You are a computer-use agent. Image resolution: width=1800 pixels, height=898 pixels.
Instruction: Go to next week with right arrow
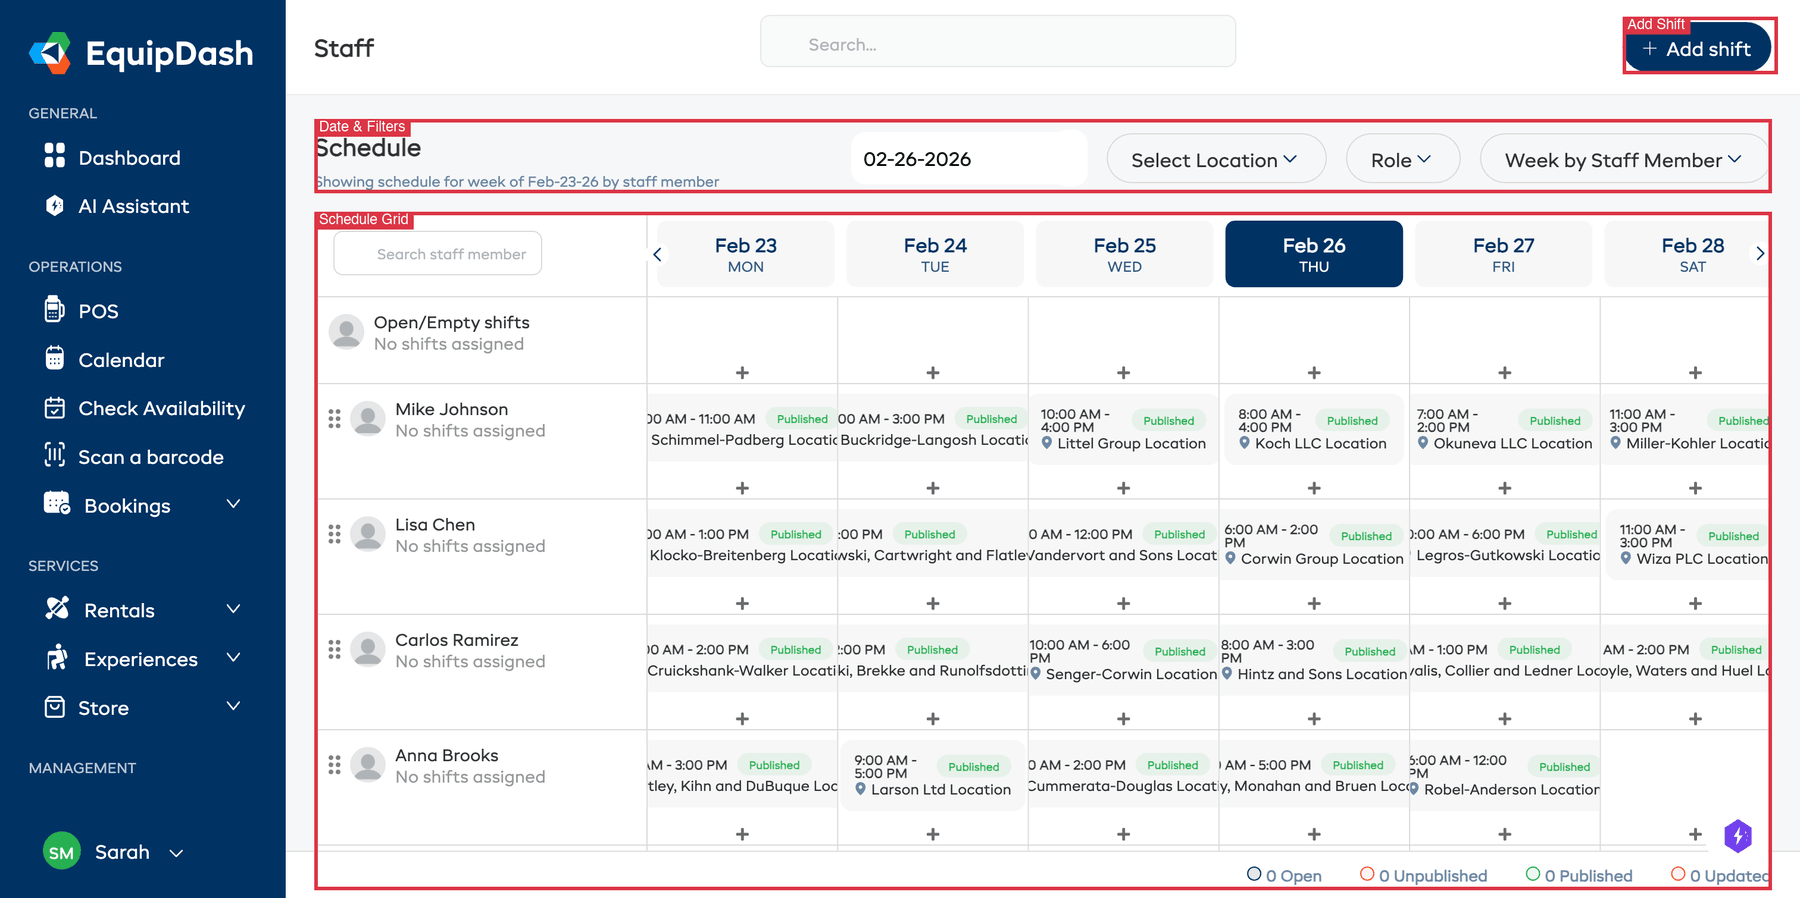[x=1760, y=254]
